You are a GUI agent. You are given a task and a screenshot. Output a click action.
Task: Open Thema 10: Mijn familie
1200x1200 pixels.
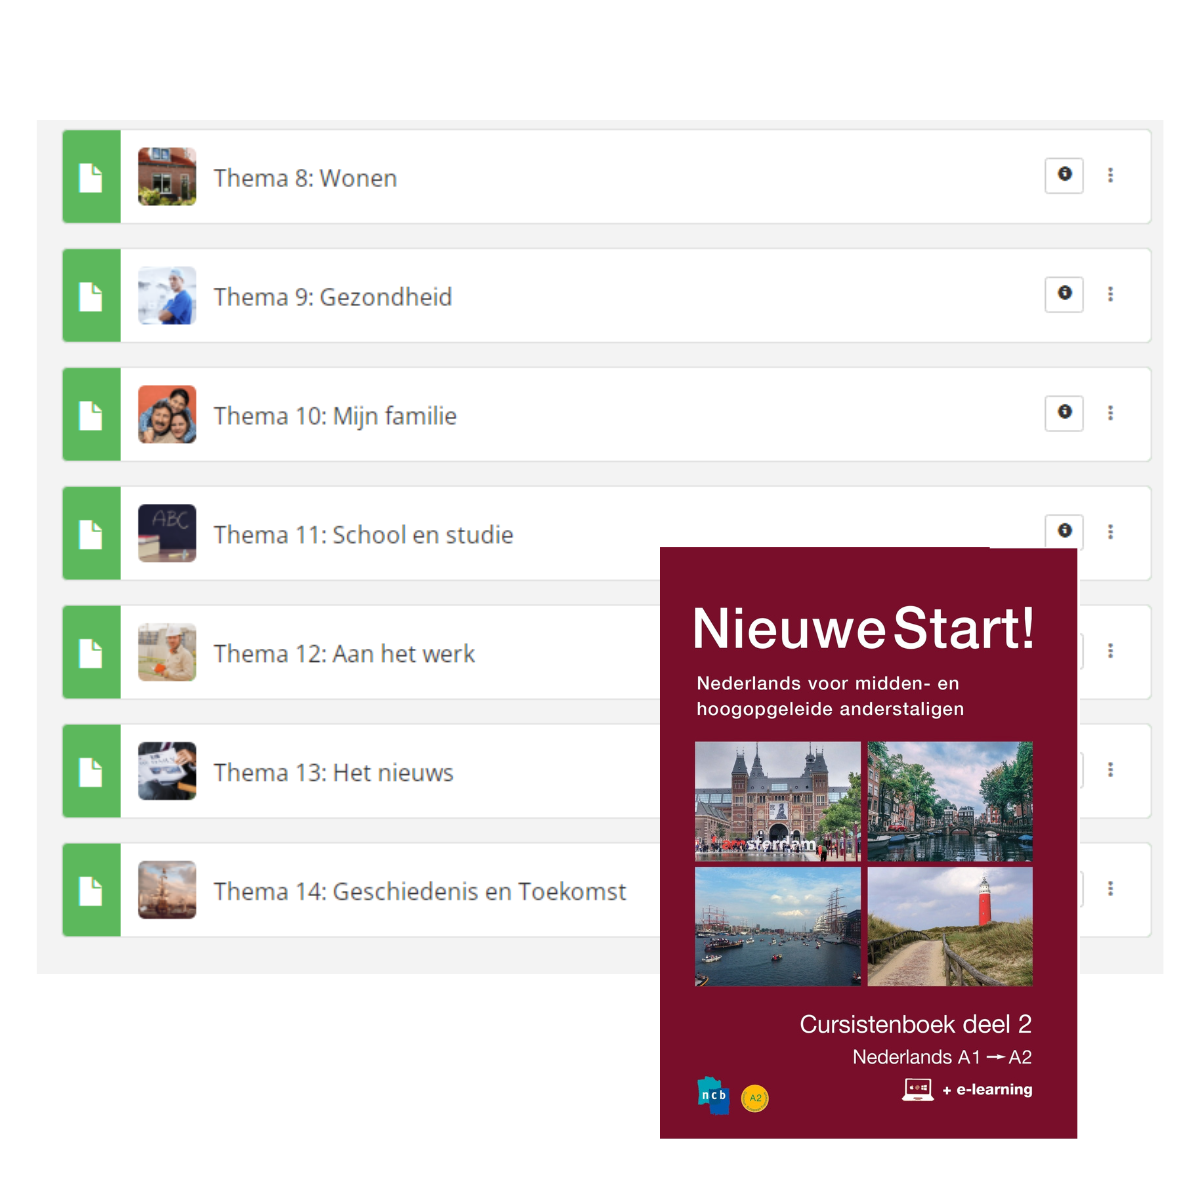pyautogui.click(x=335, y=416)
